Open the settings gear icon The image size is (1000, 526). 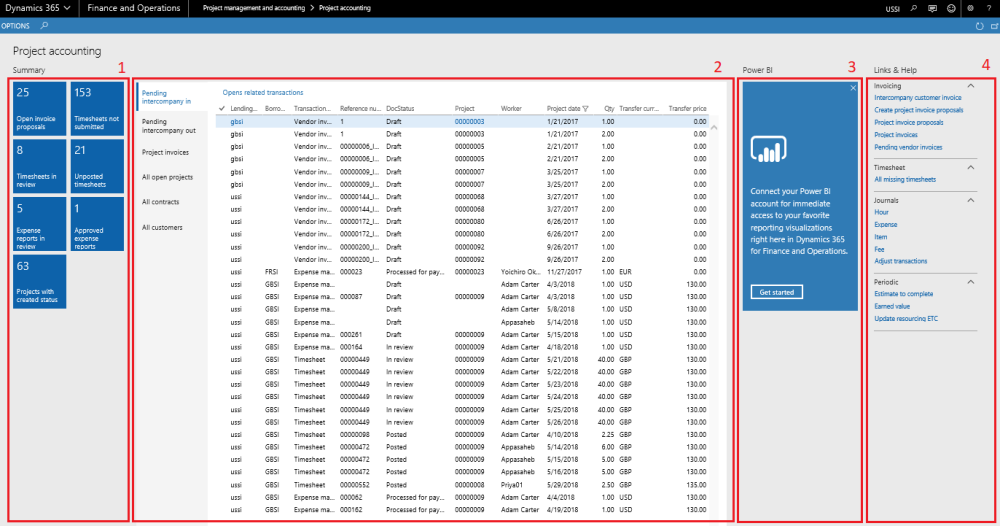(x=970, y=8)
